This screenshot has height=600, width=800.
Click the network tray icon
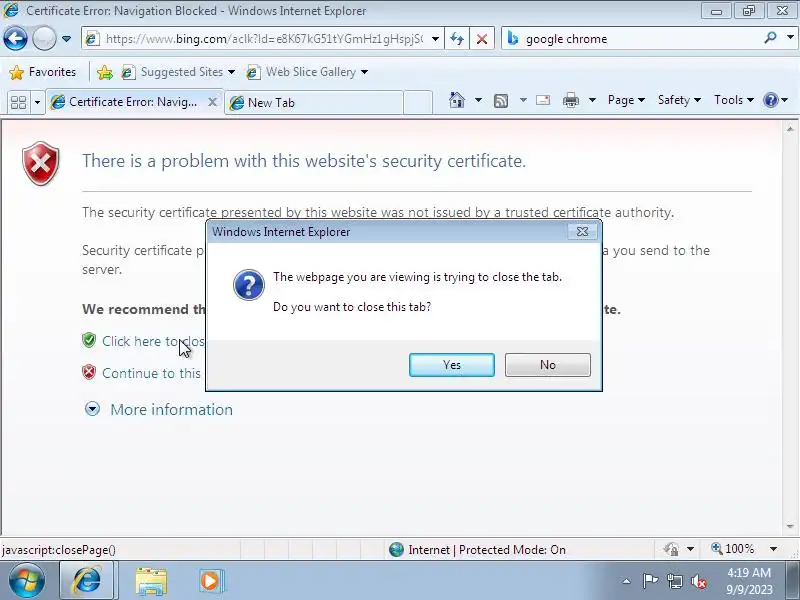pyautogui.click(x=674, y=581)
